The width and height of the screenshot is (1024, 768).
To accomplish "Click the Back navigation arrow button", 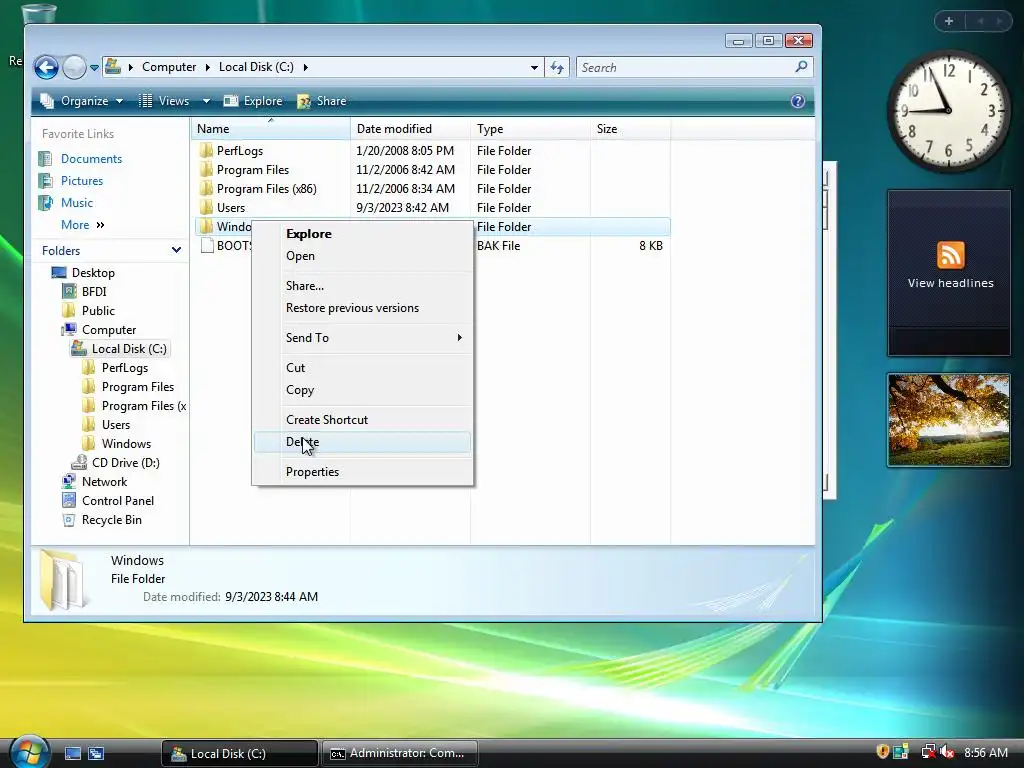I will click(46, 67).
